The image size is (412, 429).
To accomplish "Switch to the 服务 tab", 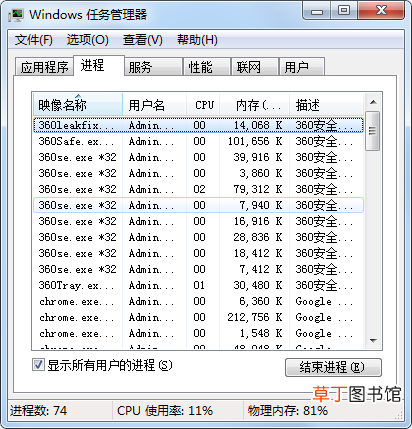I will pyautogui.click(x=154, y=67).
